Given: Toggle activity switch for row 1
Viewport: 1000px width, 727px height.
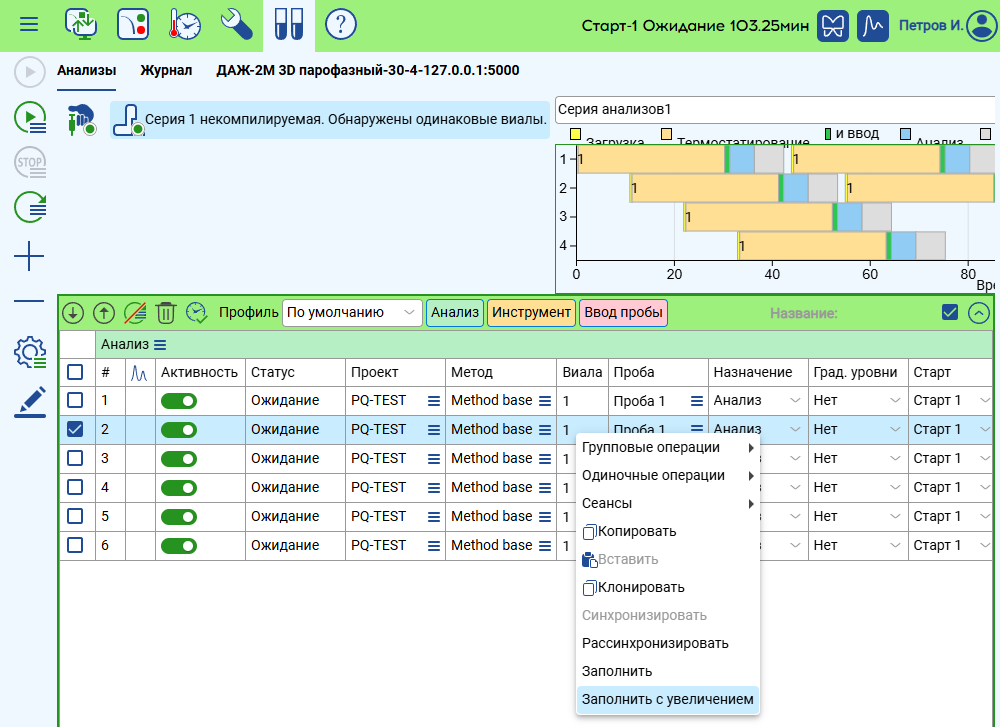Looking at the screenshot, I should (179, 401).
